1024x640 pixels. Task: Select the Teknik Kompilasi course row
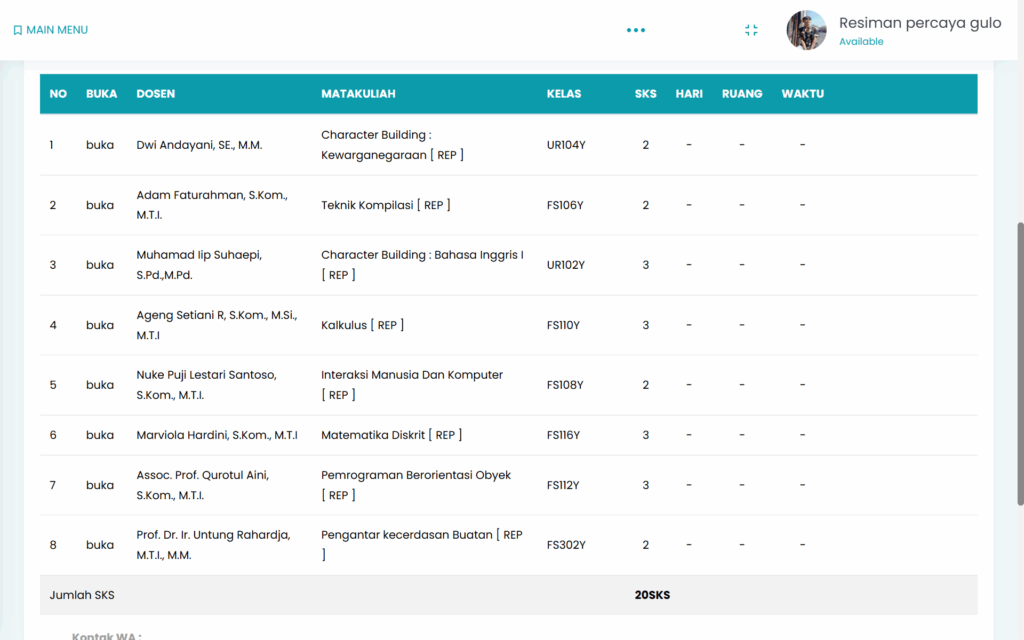(x=385, y=205)
